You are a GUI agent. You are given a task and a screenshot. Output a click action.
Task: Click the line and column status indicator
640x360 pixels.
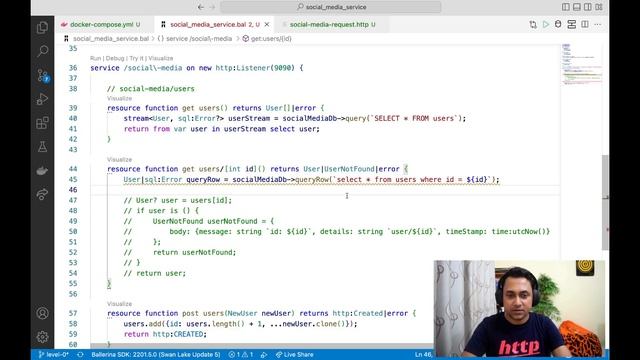pyautogui.click(x=424, y=355)
